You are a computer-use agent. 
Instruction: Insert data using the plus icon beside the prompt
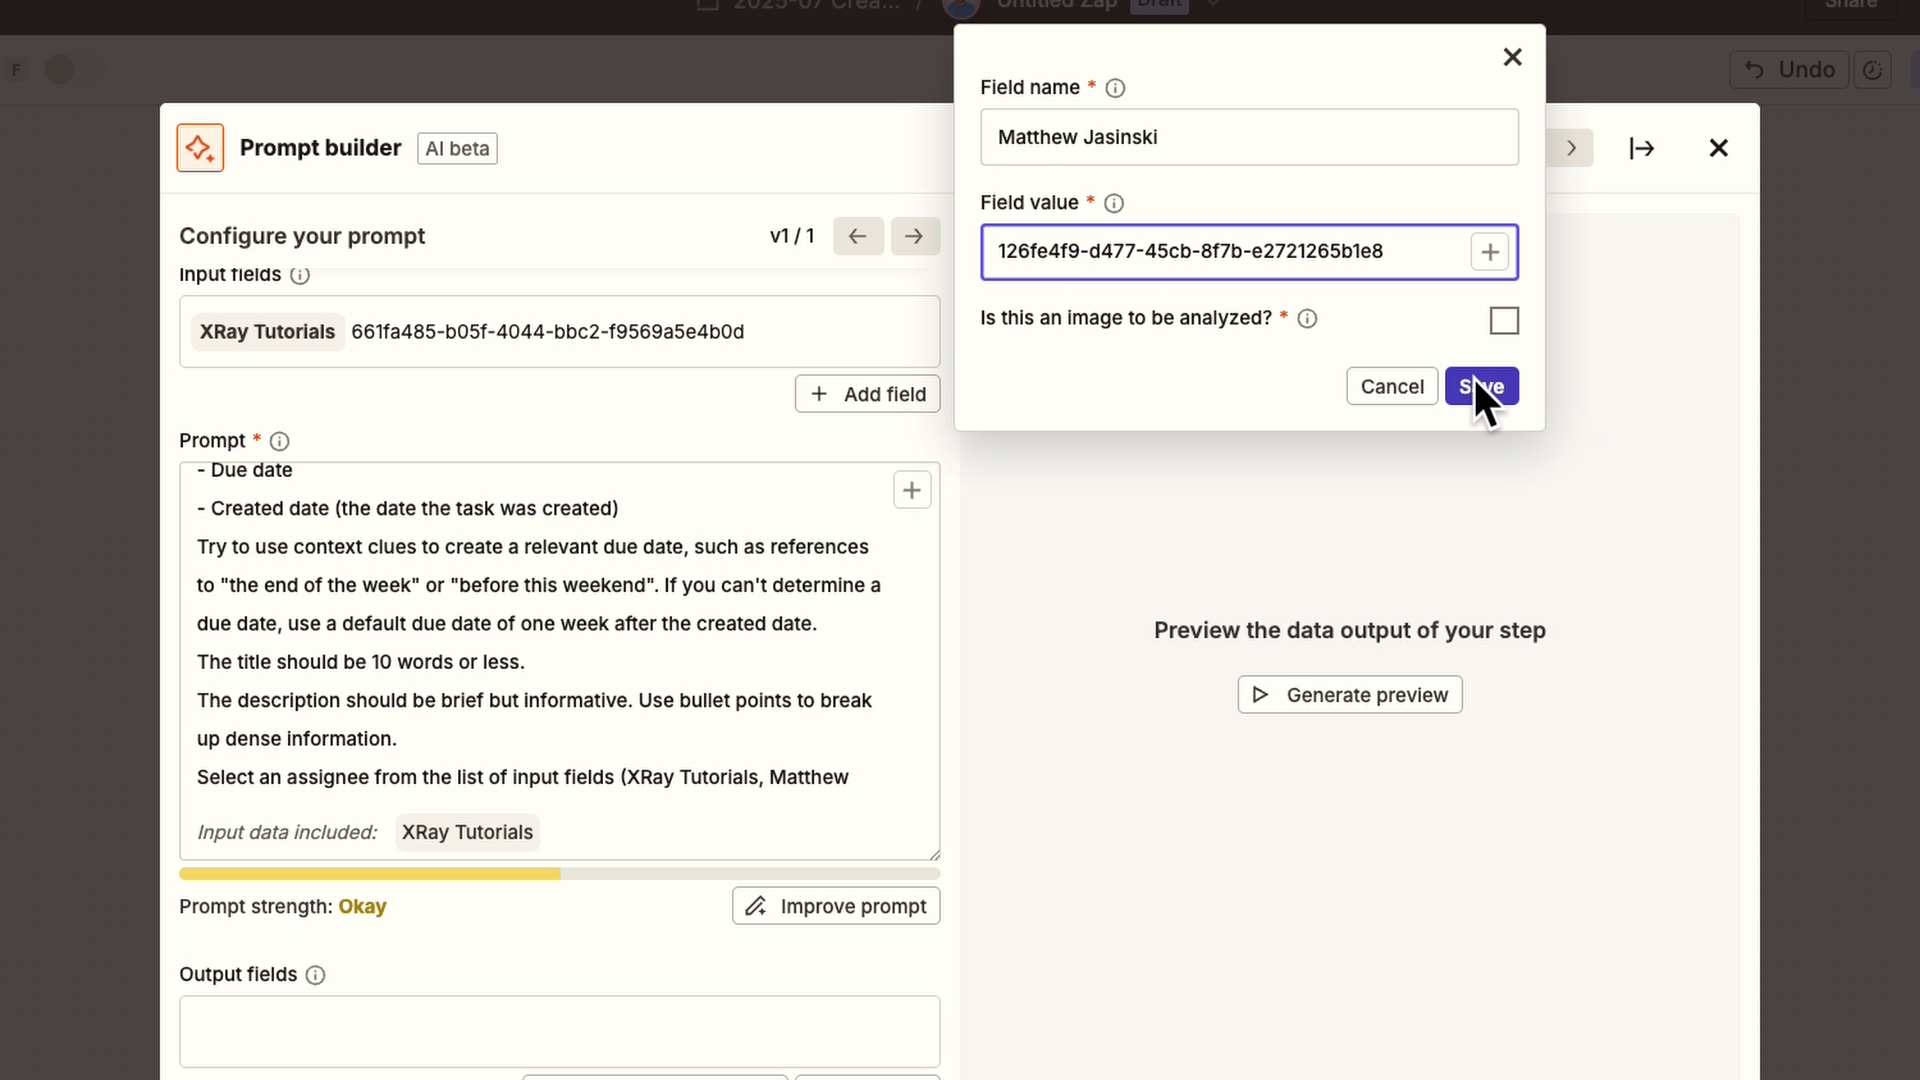(x=911, y=490)
